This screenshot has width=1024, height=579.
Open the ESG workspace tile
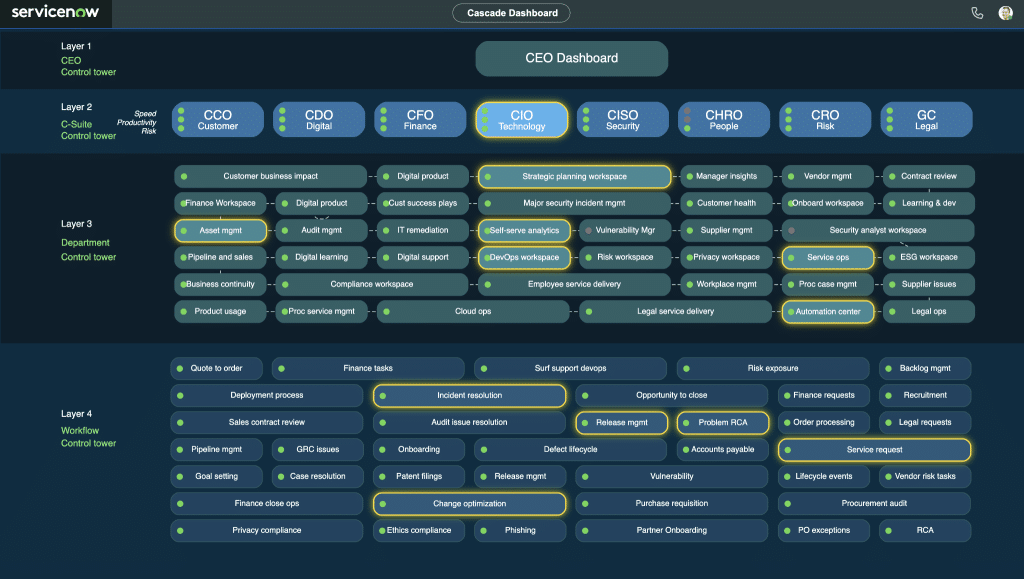929,257
